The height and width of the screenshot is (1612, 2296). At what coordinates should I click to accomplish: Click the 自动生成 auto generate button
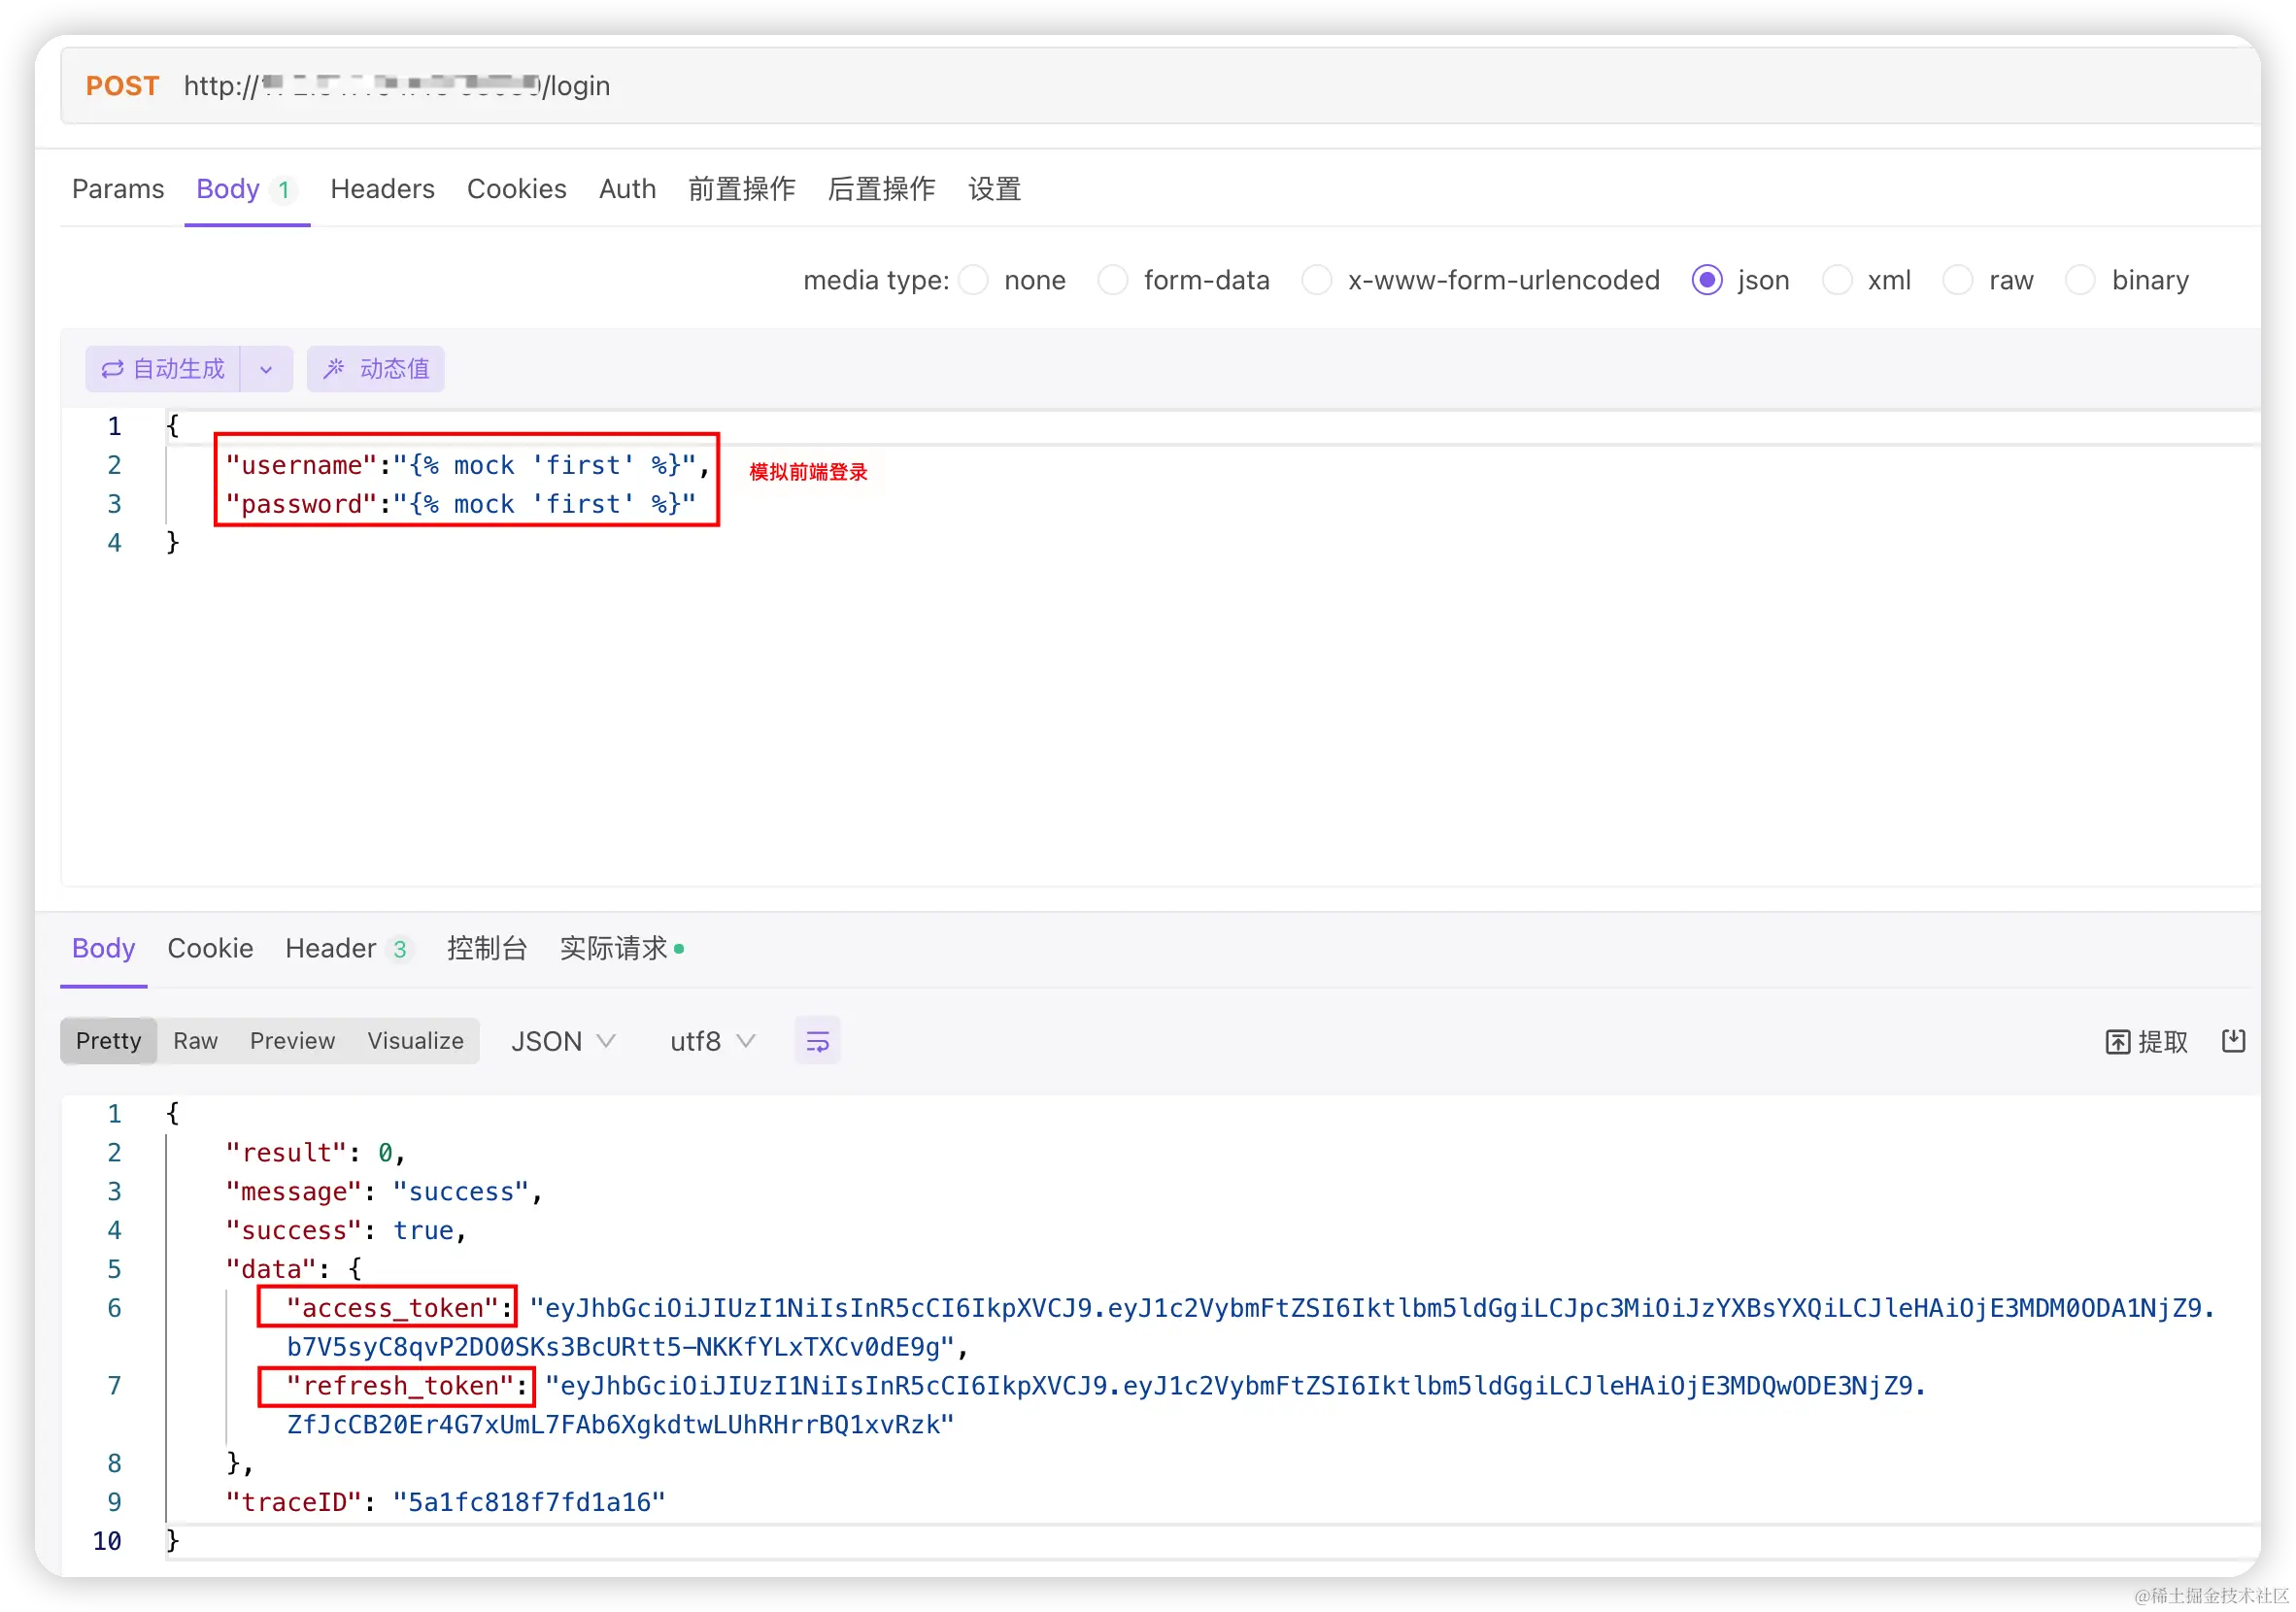(163, 369)
